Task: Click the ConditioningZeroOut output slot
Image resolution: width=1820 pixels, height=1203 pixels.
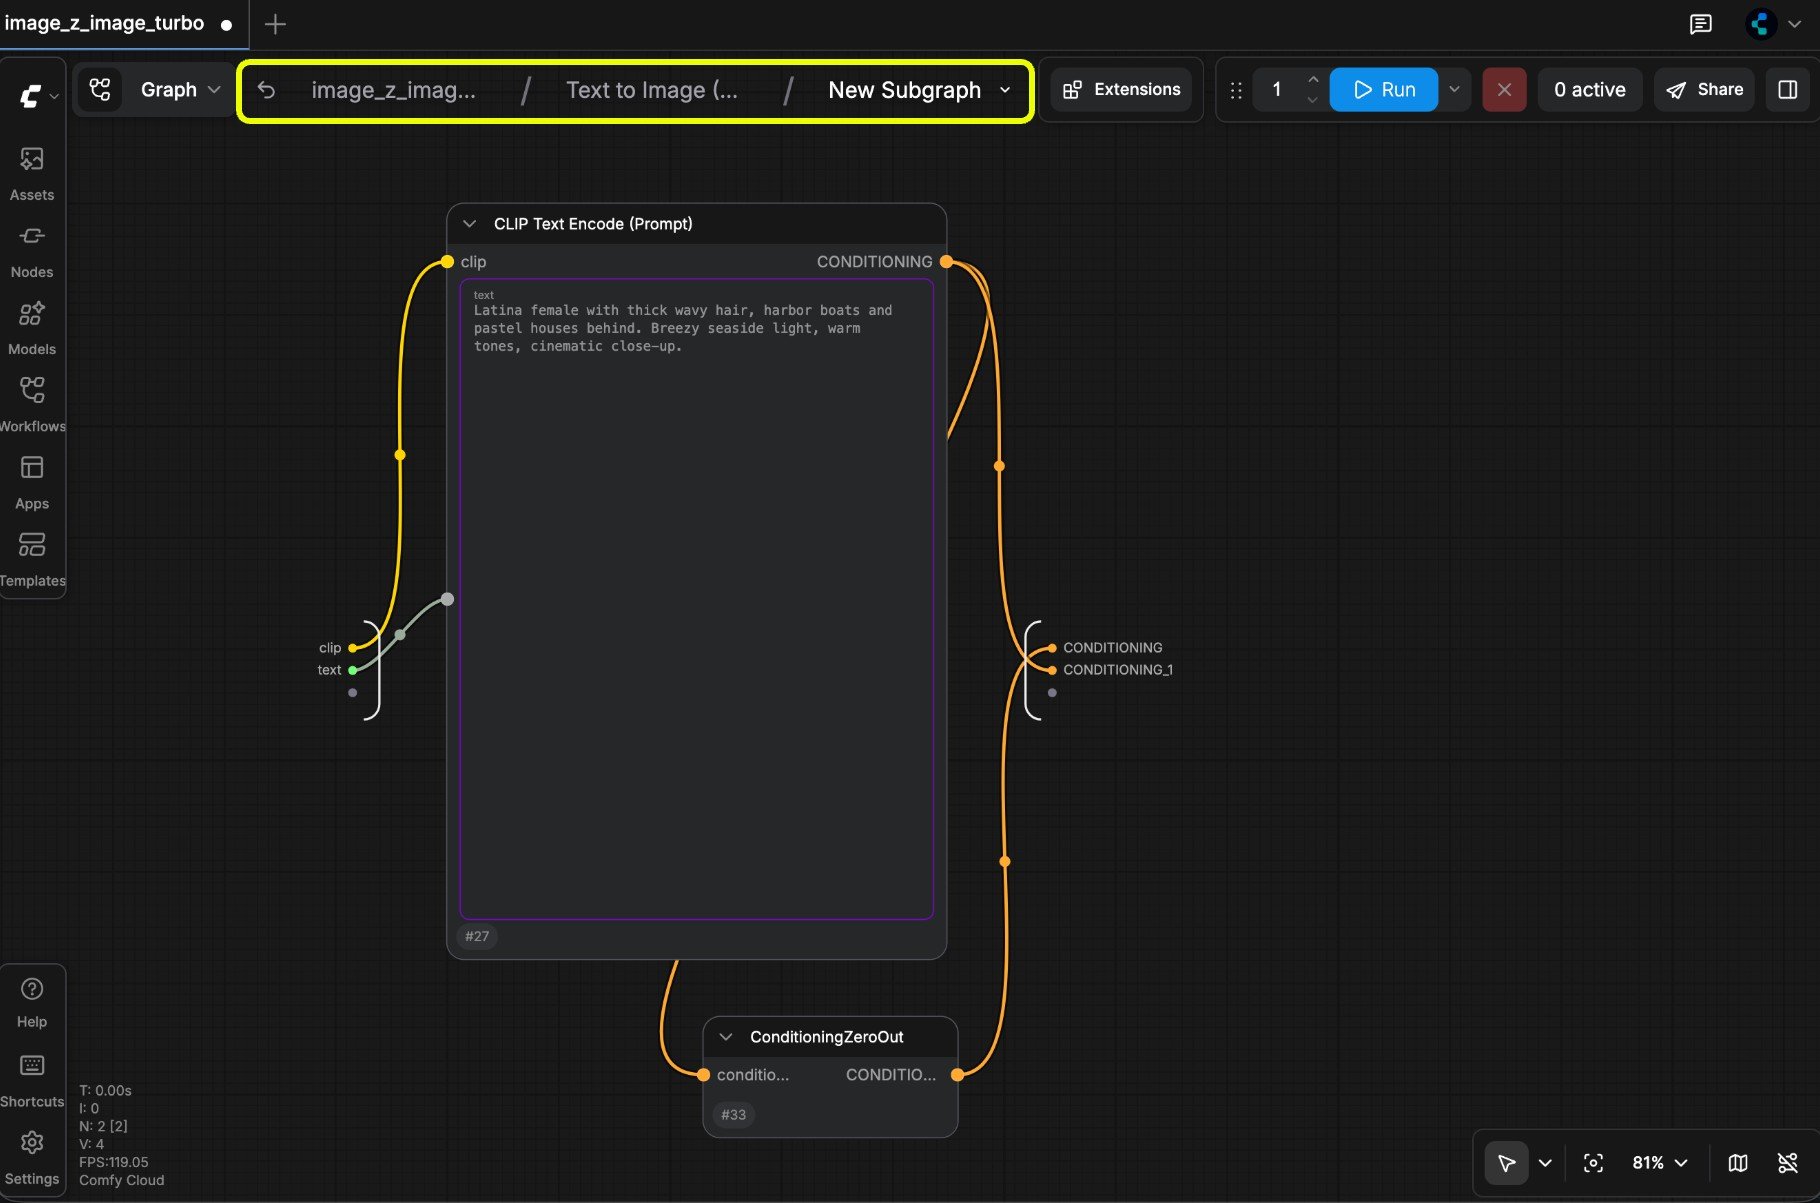Action: [957, 1075]
